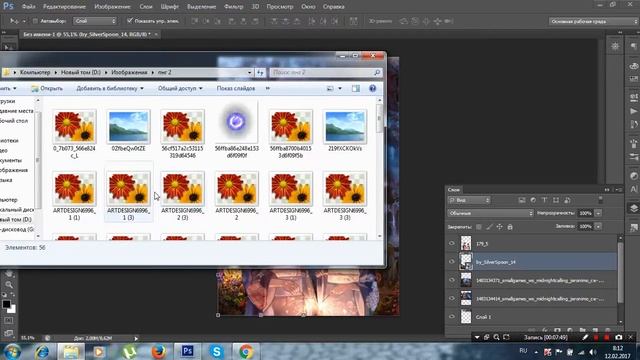This screenshot has height=360, width=640.
Task: Open workspace switcher dropdown
Action: (x=594, y=21)
